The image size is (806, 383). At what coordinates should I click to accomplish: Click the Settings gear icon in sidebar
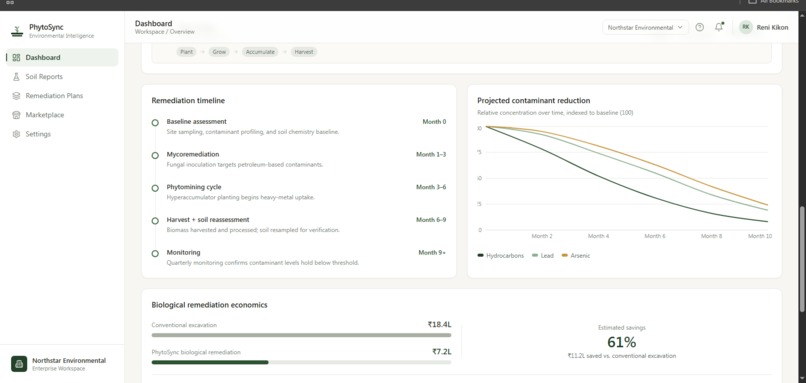[x=16, y=134]
